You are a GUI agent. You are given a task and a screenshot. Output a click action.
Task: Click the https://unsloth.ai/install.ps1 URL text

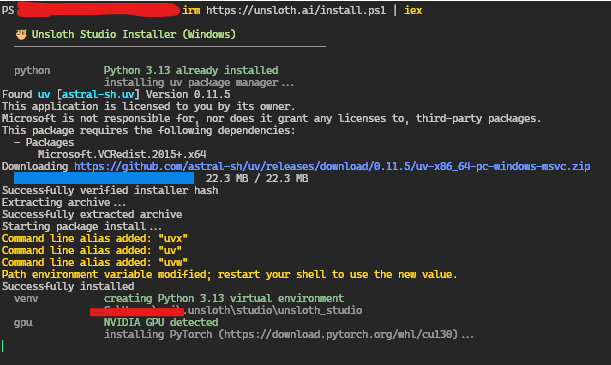pos(296,11)
